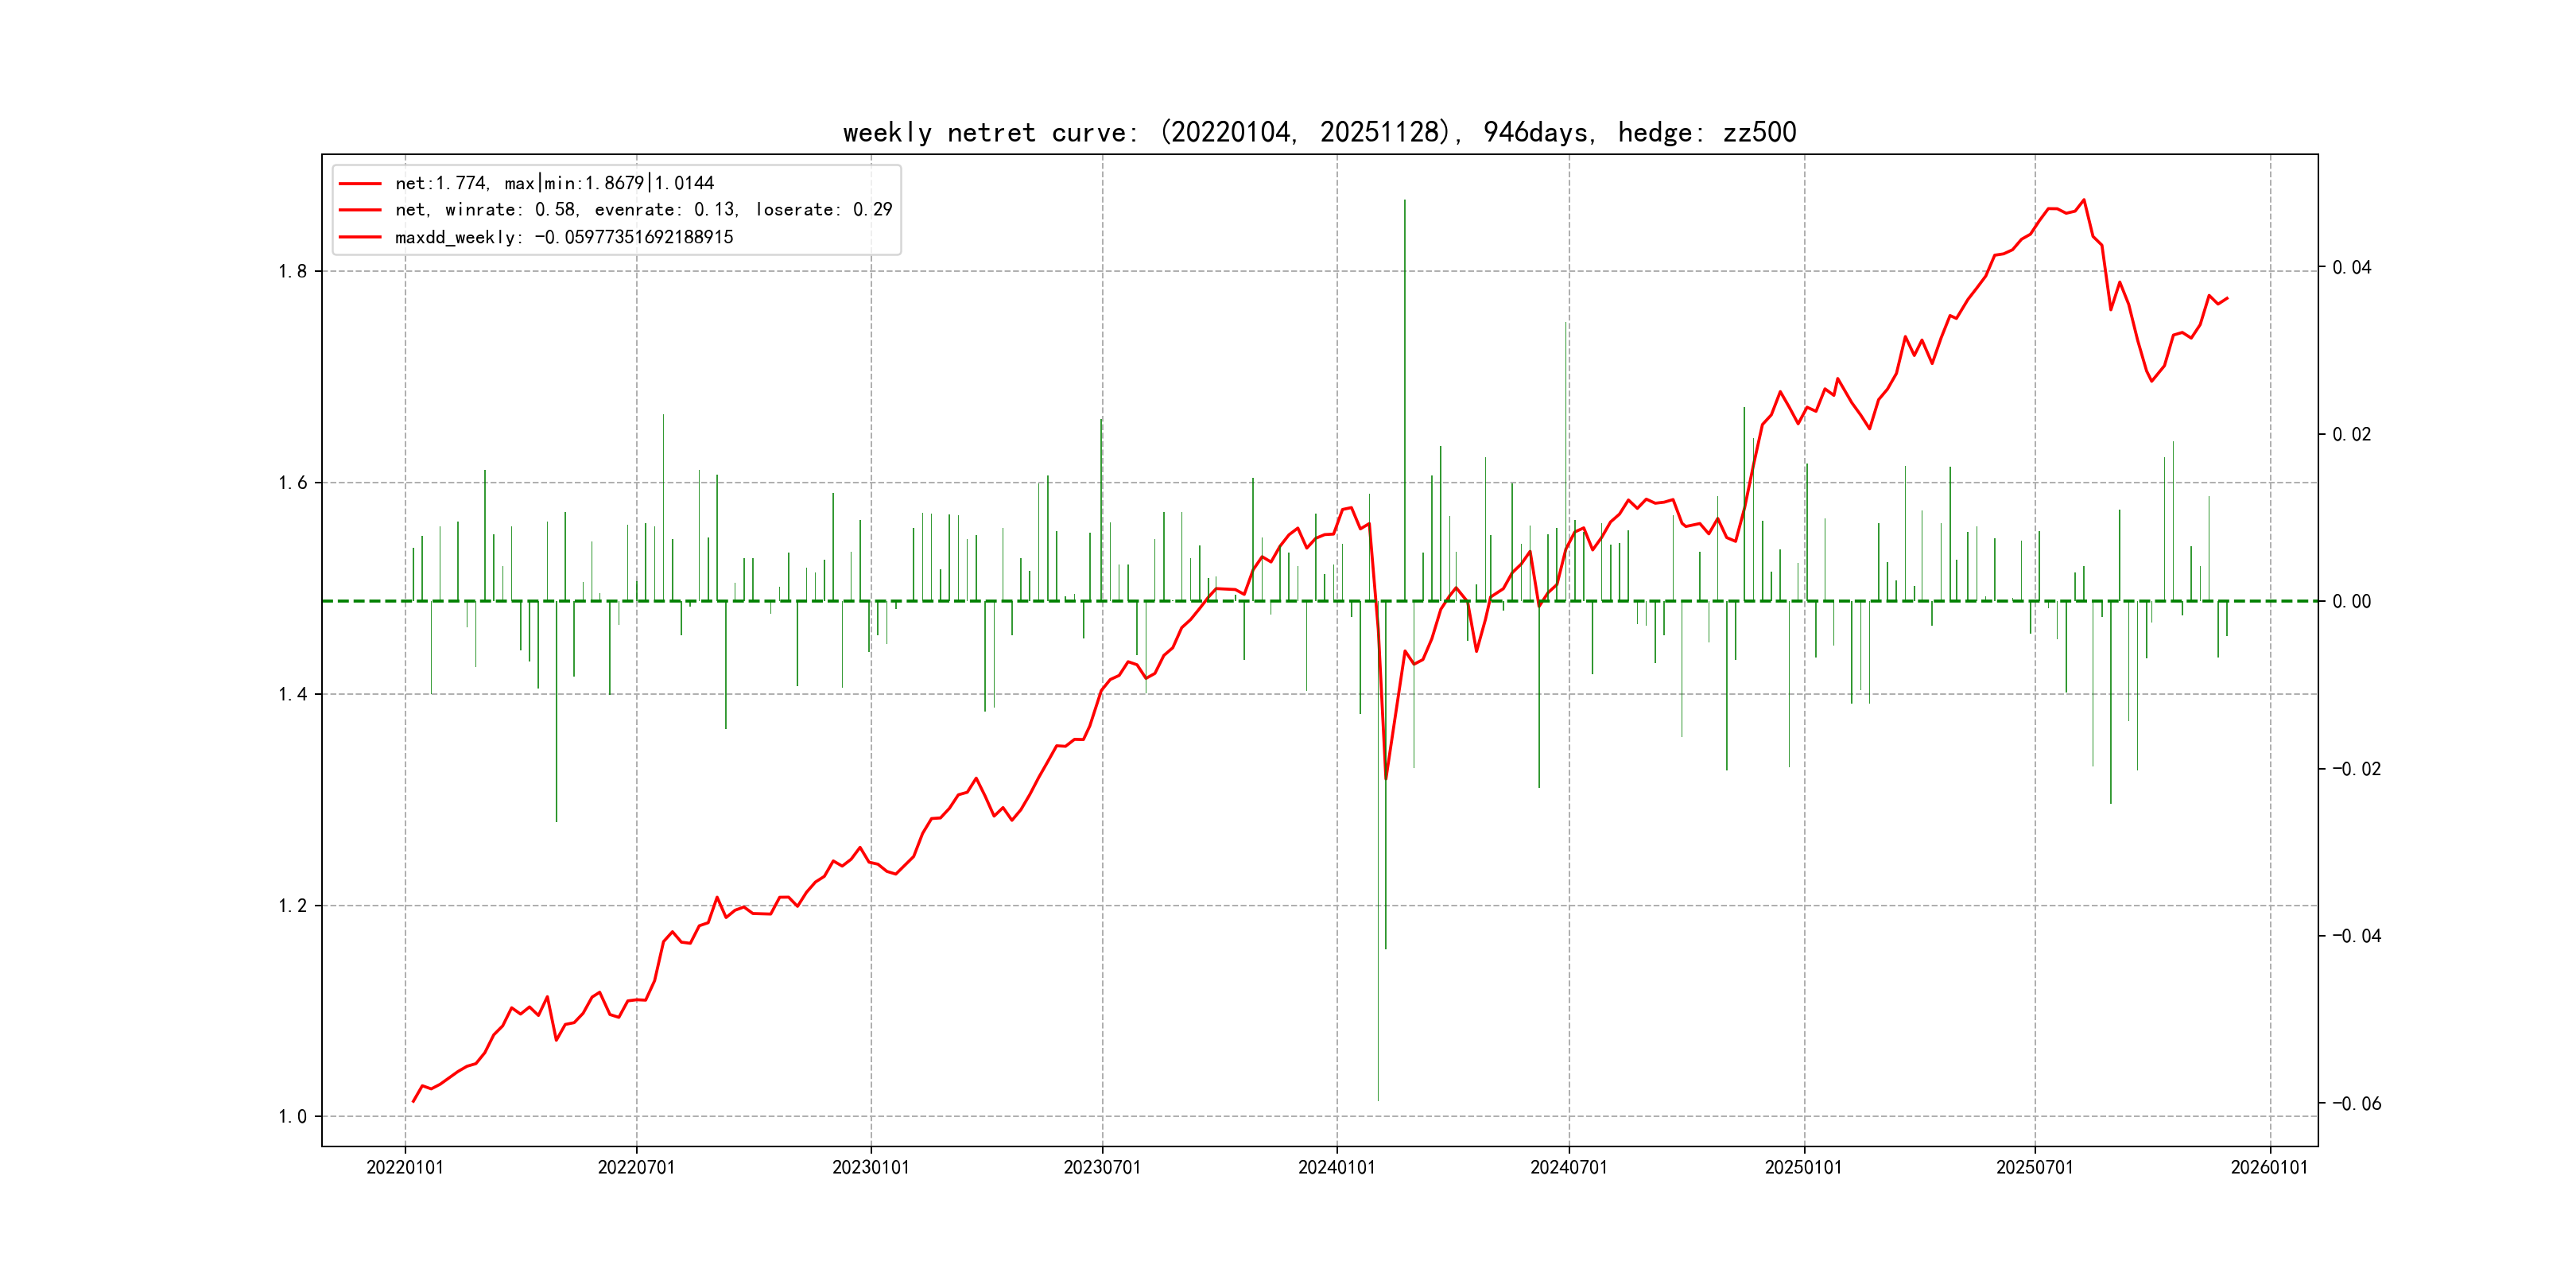Click the 20230701 x-axis date label
This screenshot has height=1288, width=2576.
(x=1102, y=1167)
